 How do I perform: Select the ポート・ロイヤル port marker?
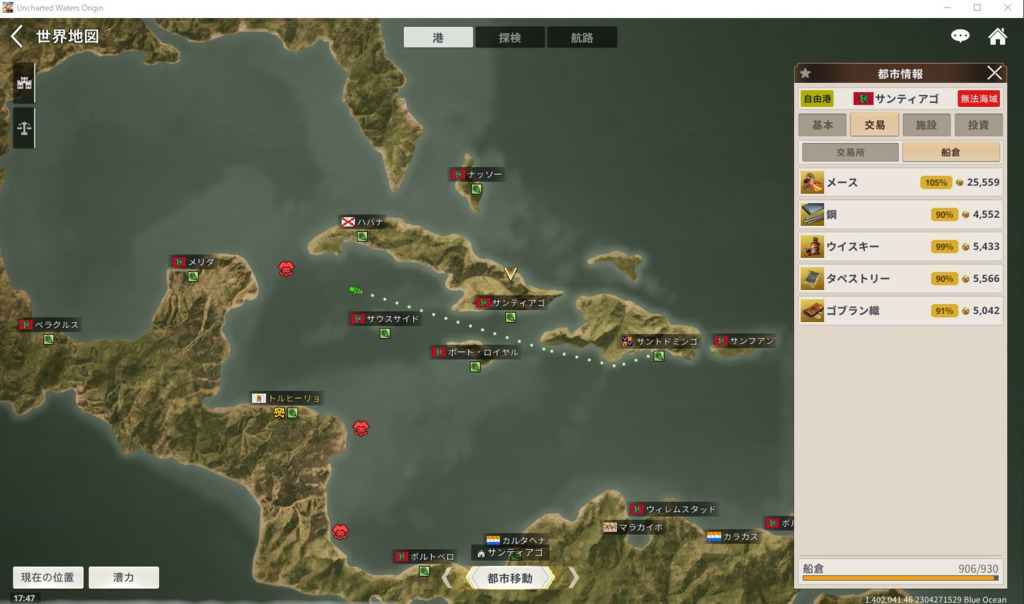(475, 366)
